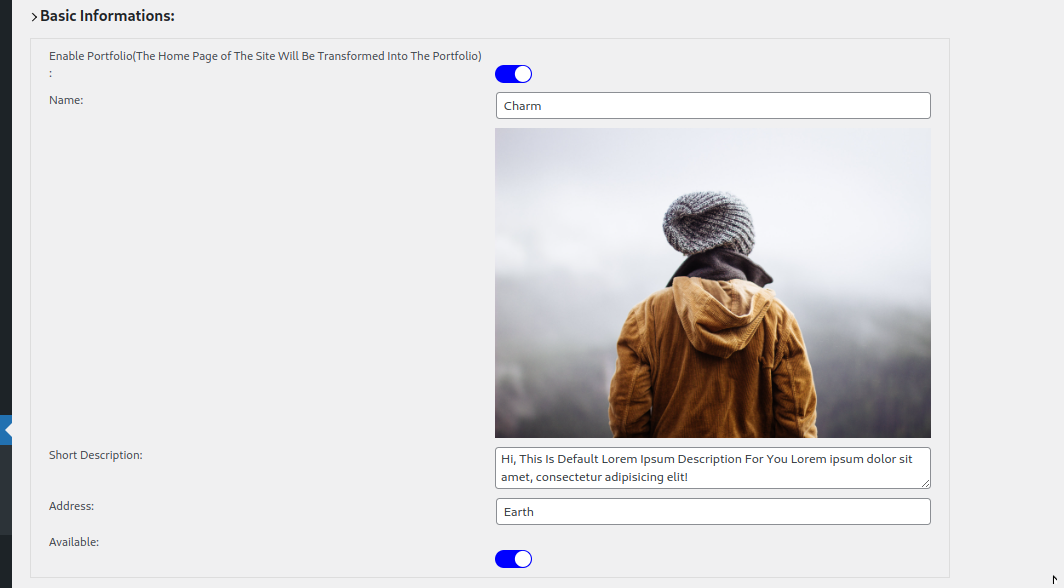Select the Name: label
The width and height of the screenshot is (1064, 588).
click(x=66, y=100)
